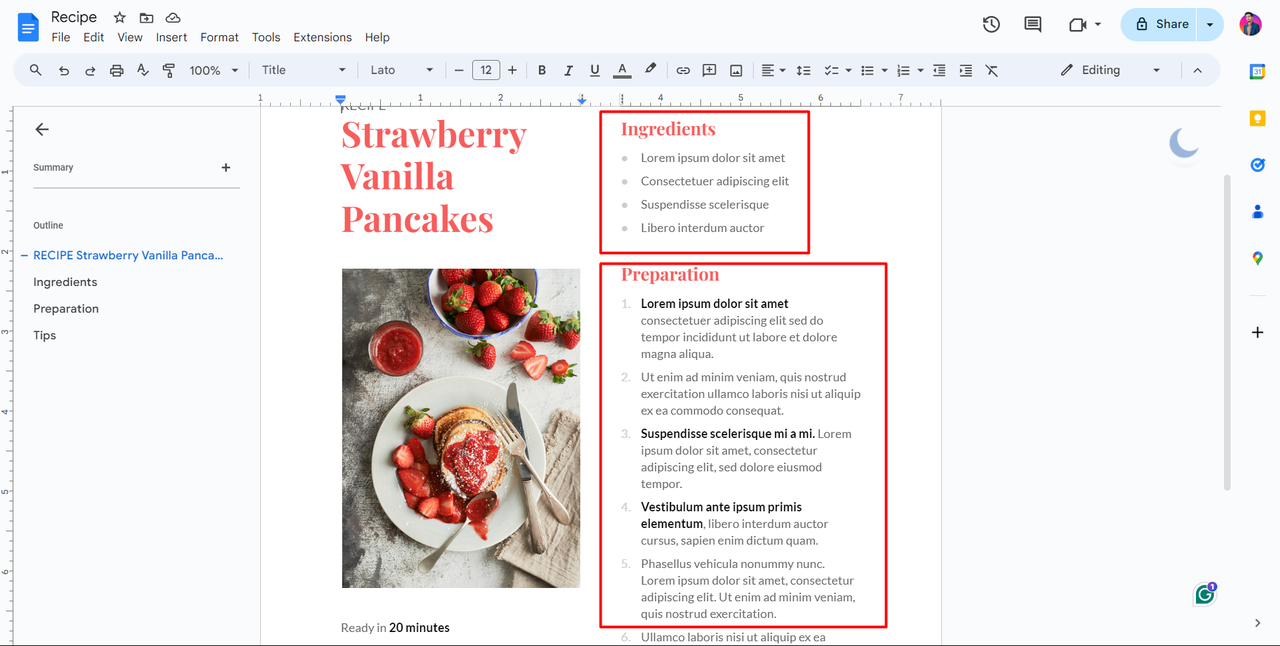Show the side panel chevron
The height and width of the screenshot is (646, 1280).
pos(1258,623)
